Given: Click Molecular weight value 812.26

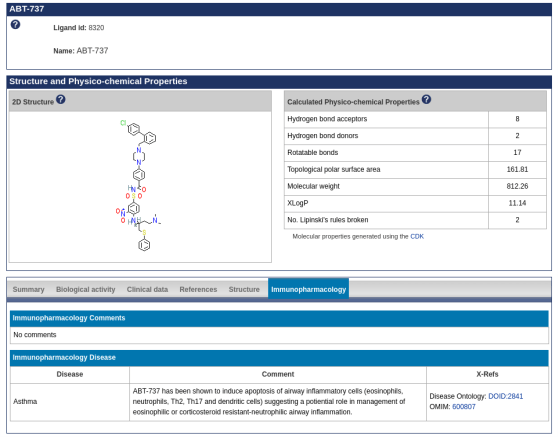Looking at the screenshot, I should pyautogui.click(x=517, y=186).
